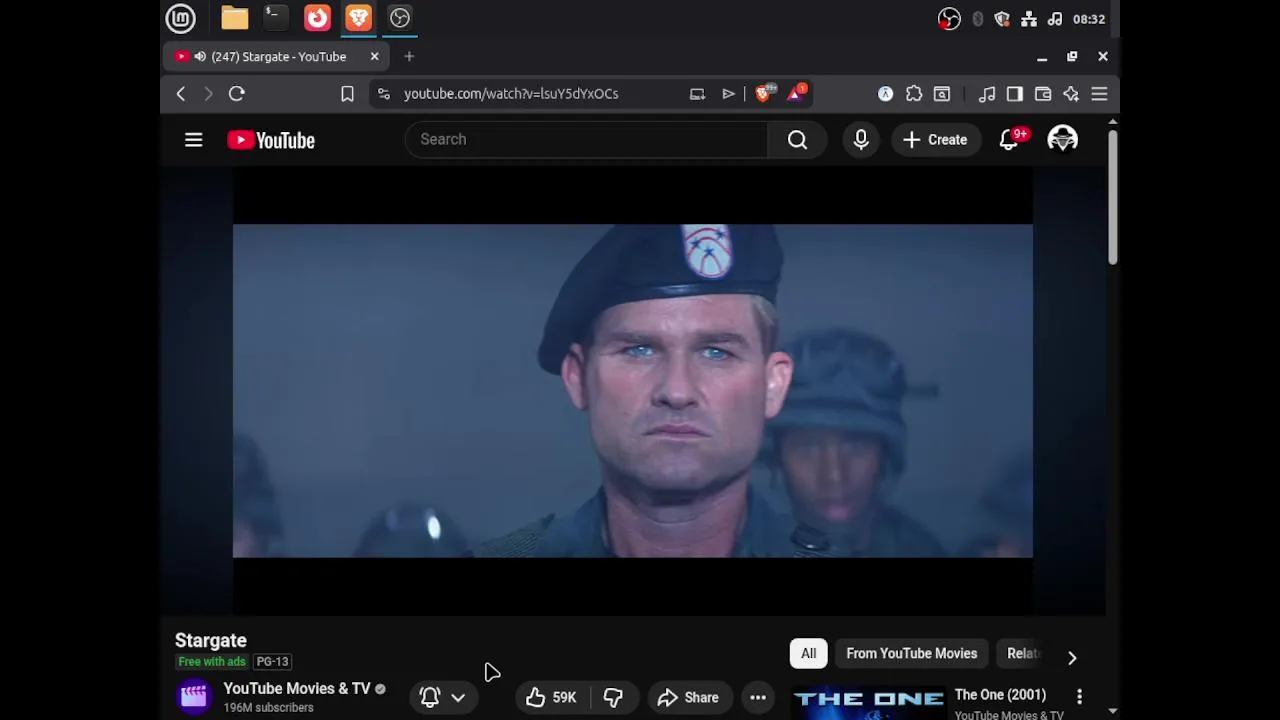
Task: Open the network connections tray icon
Action: (1029, 19)
